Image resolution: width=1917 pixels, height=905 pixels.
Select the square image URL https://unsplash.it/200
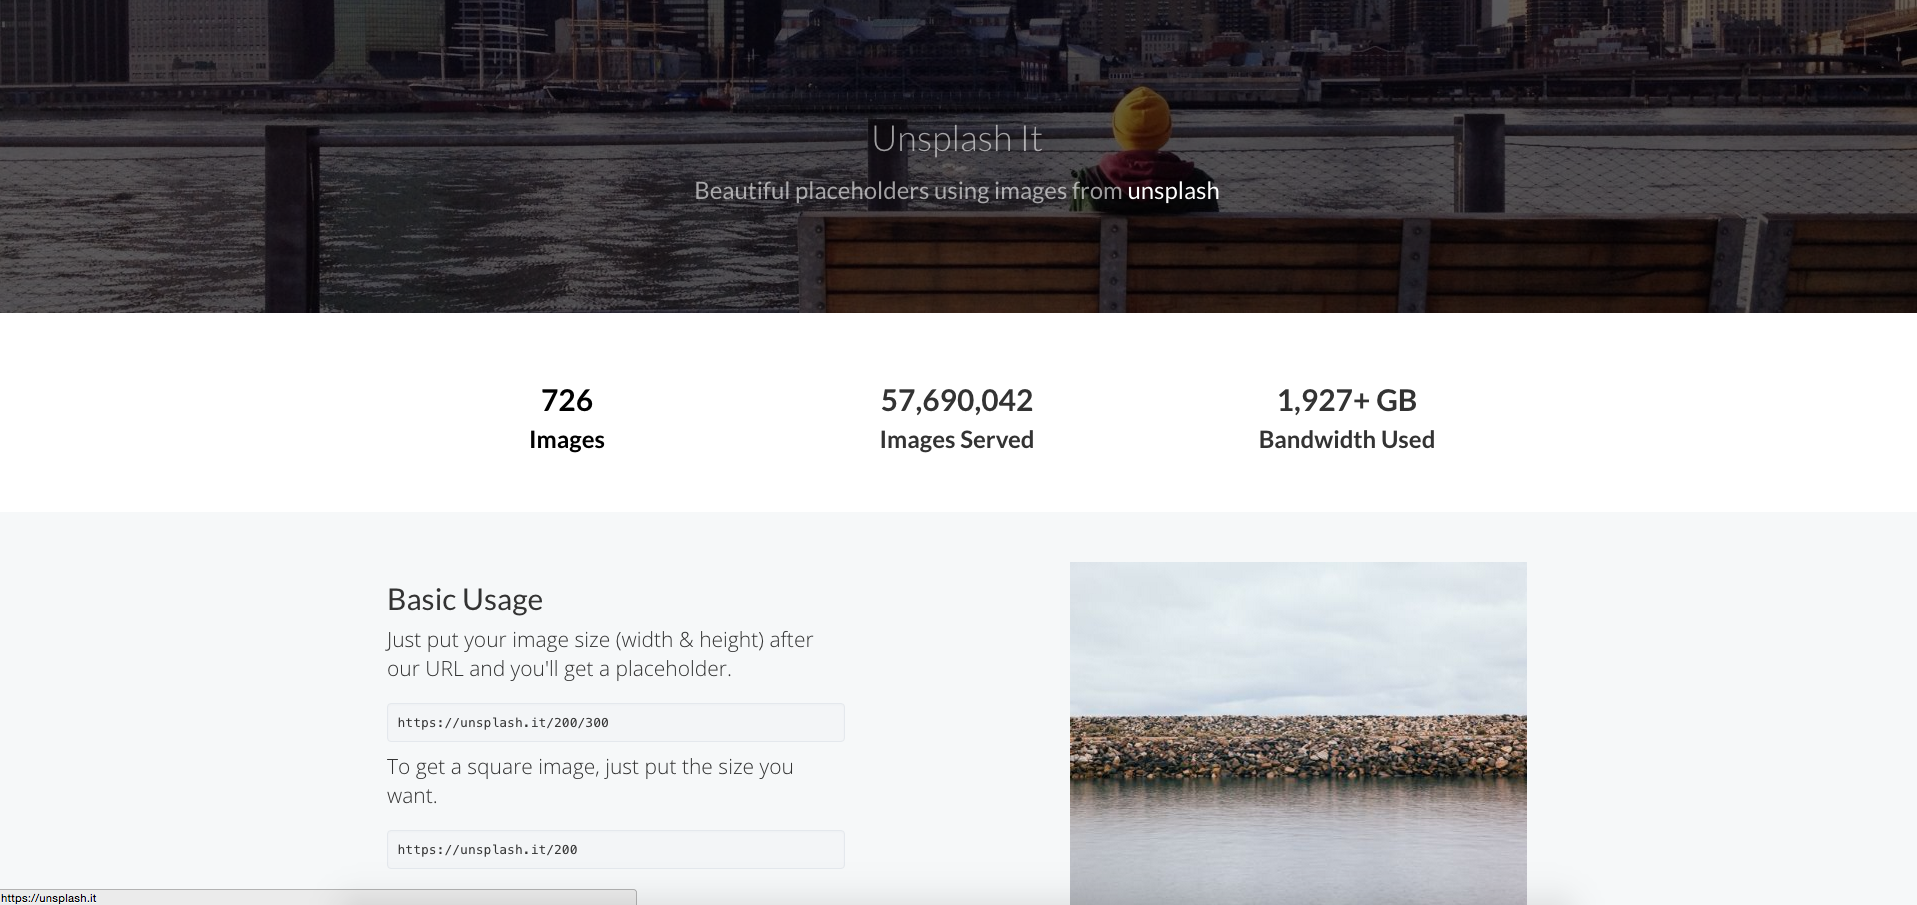pyautogui.click(x=488, y=849)
